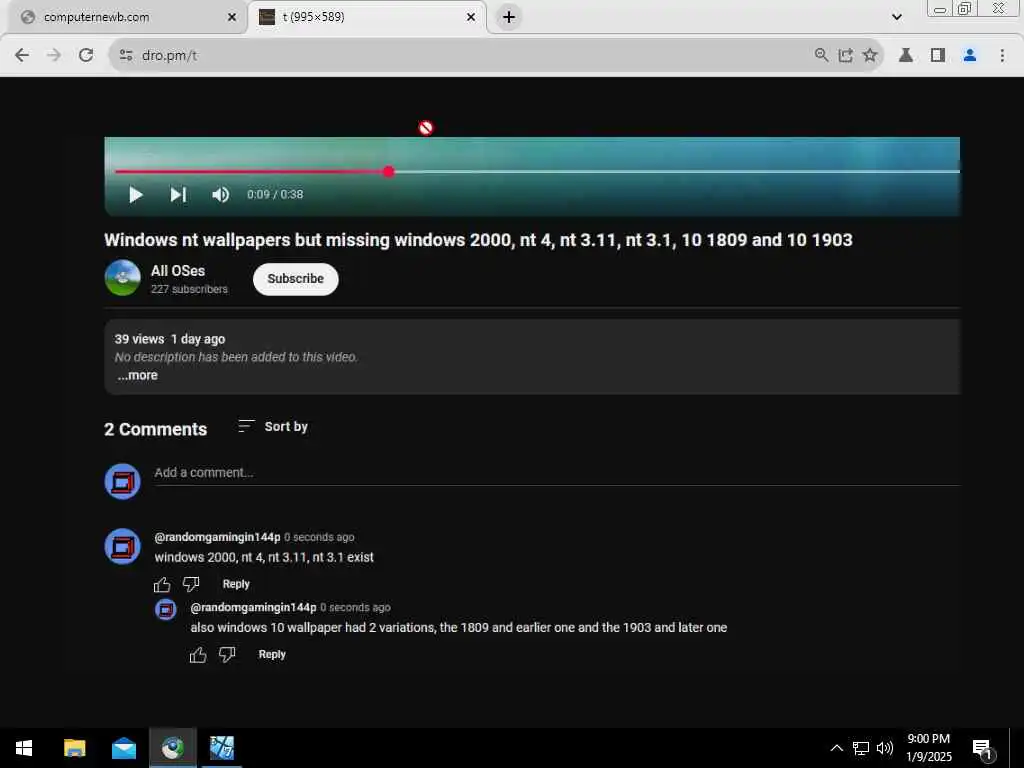Open Mail app from taskbar
The height and width of the screenshot is (768, 1024).
tap(123, 748)
